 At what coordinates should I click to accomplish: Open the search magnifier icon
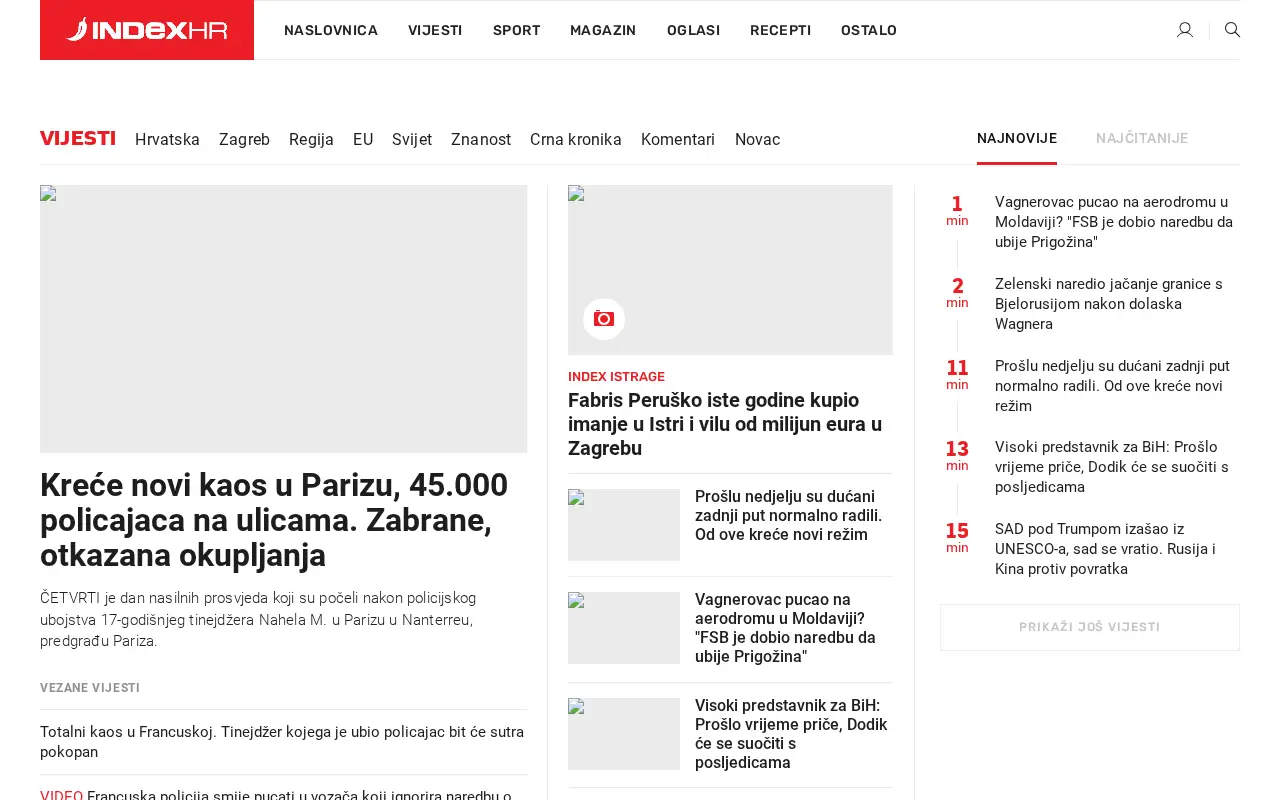[x=1232, y=30]
